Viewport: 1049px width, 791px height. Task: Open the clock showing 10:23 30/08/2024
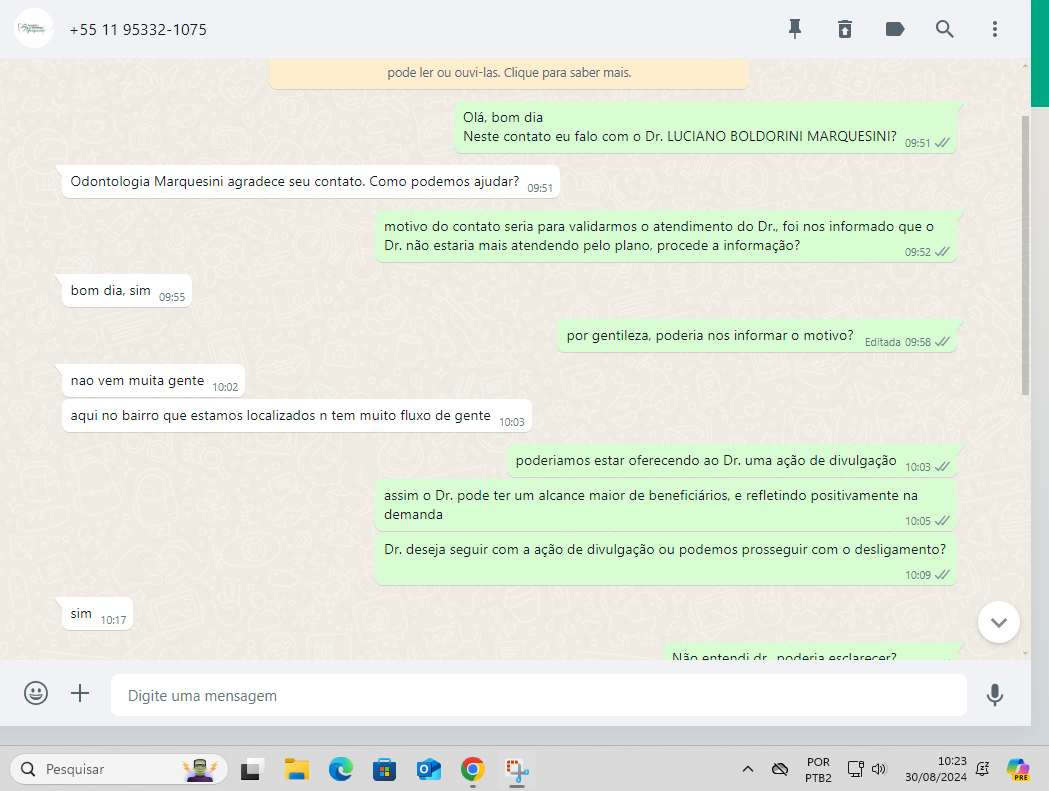click(x=935, y=769)
